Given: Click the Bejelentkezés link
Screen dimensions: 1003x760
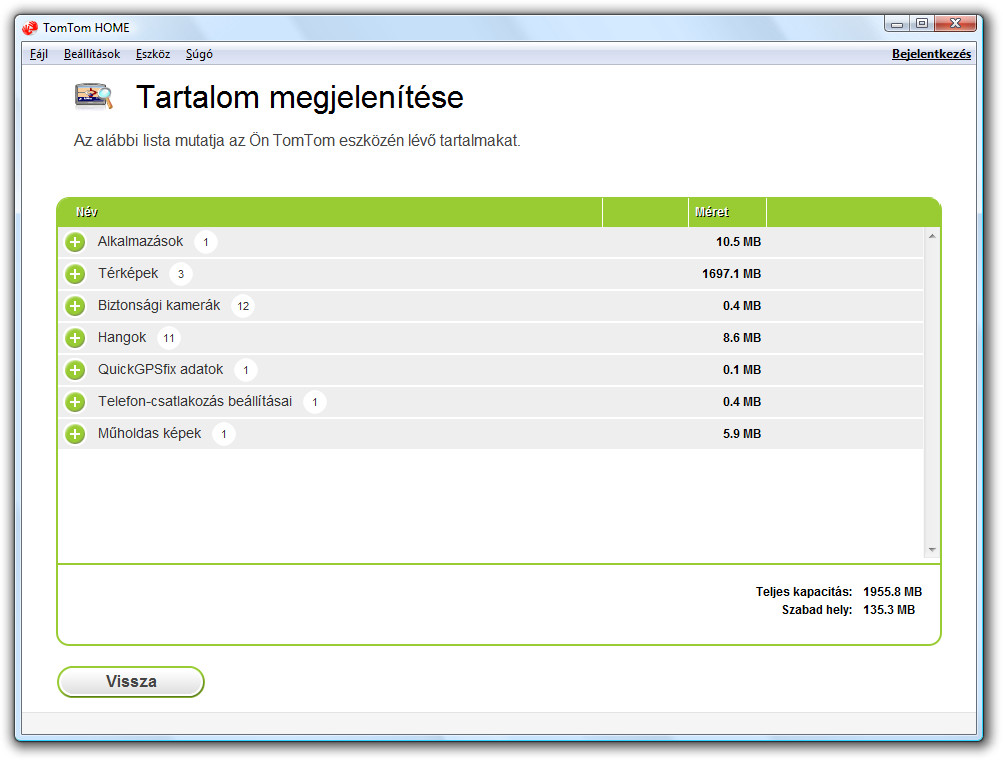Looking at the screenshot, I should coord(931,54).
